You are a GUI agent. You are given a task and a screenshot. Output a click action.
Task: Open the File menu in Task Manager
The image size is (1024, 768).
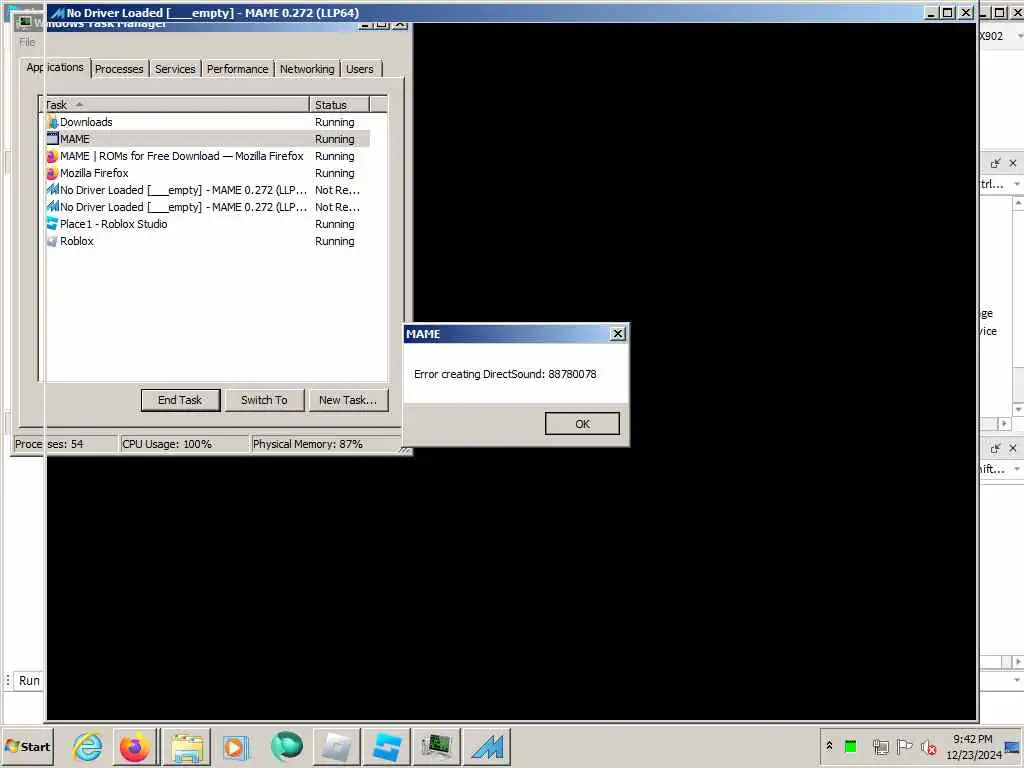click(27, 42)
